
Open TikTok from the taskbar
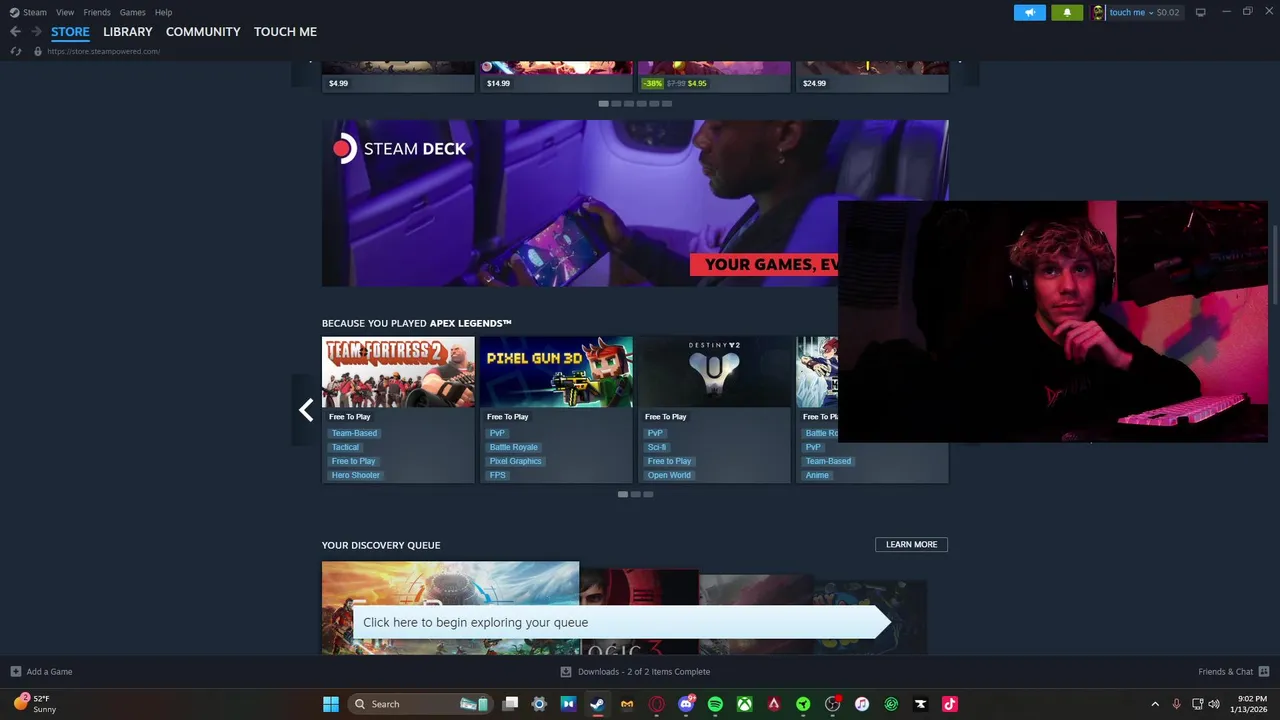coord(950,704)
